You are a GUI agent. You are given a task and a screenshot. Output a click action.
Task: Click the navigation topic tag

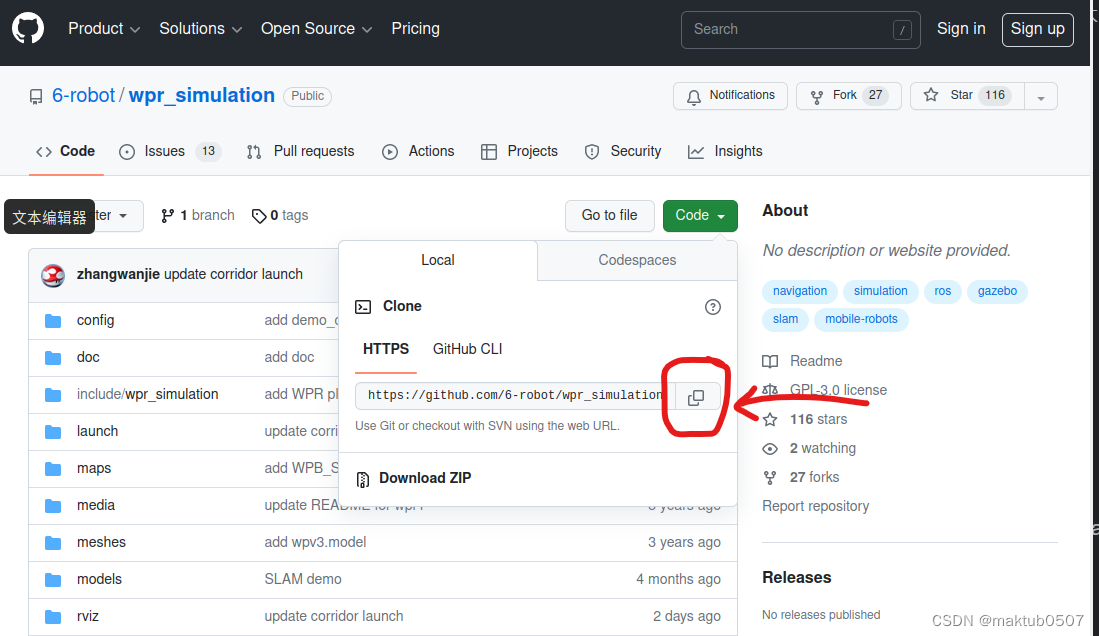coord(800,291)
